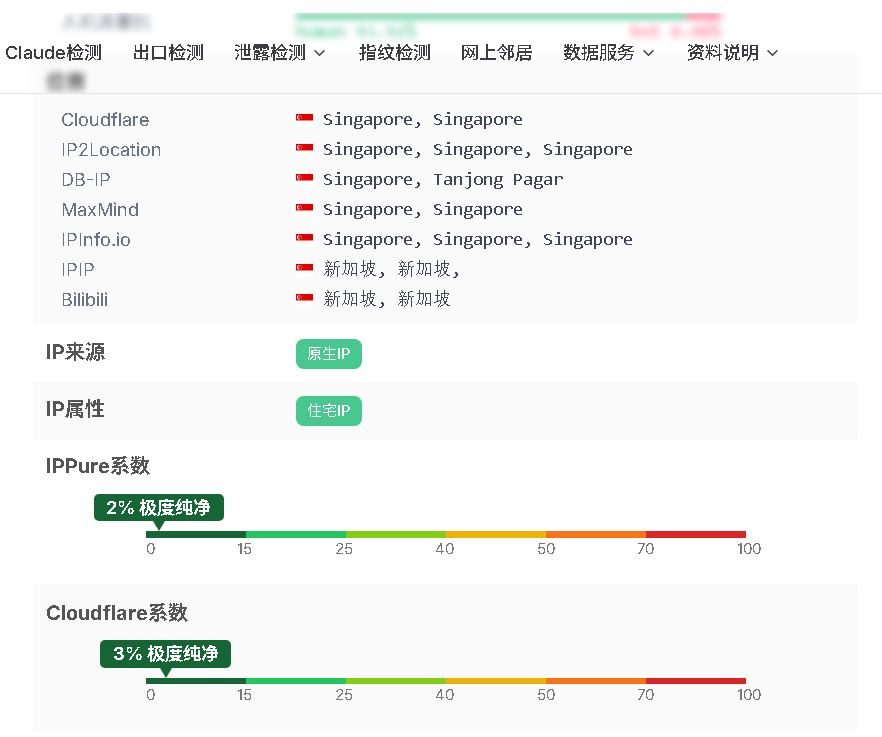The width and height of the screenshot is (882, 737).
Task: Click the Singapore flag in Cloudflare row
Action: pyautogui.click(x=304, y=119)
